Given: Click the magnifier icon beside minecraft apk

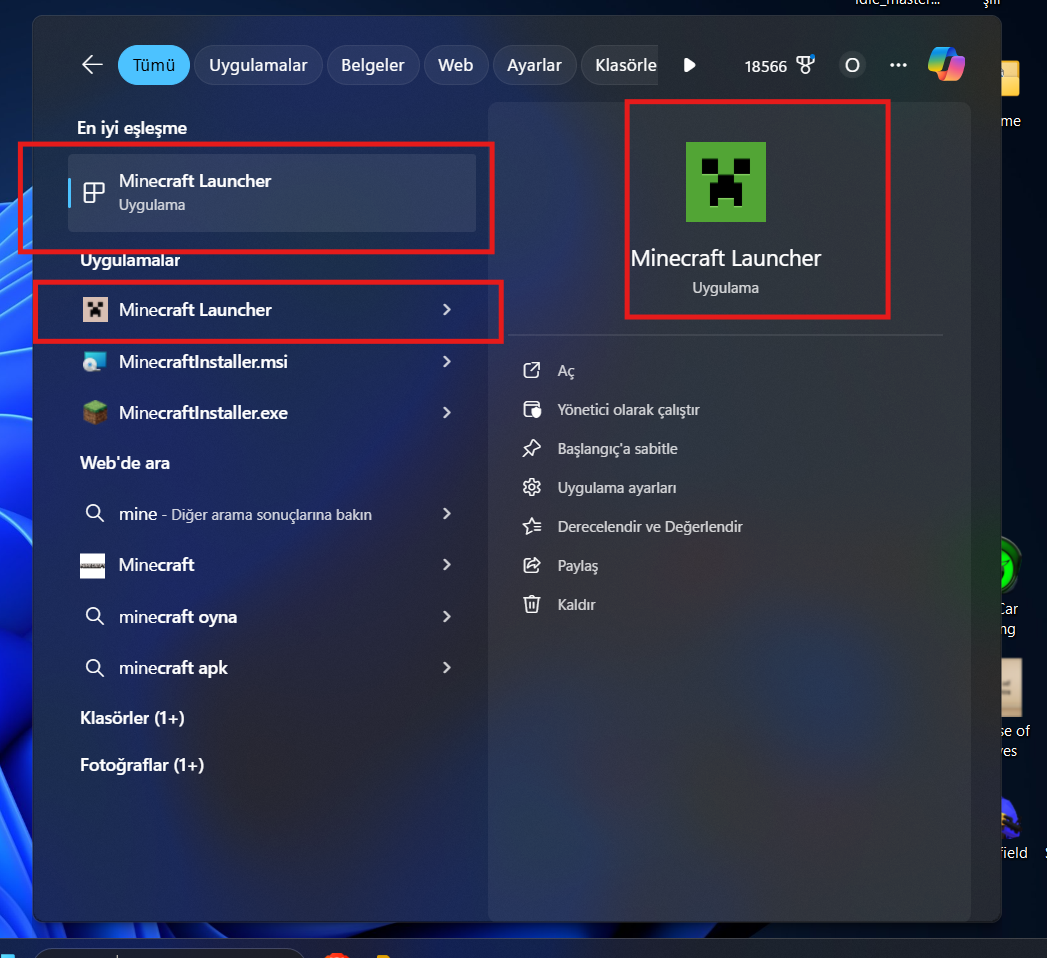Looking at the screenshot, I should click(95, 668).
